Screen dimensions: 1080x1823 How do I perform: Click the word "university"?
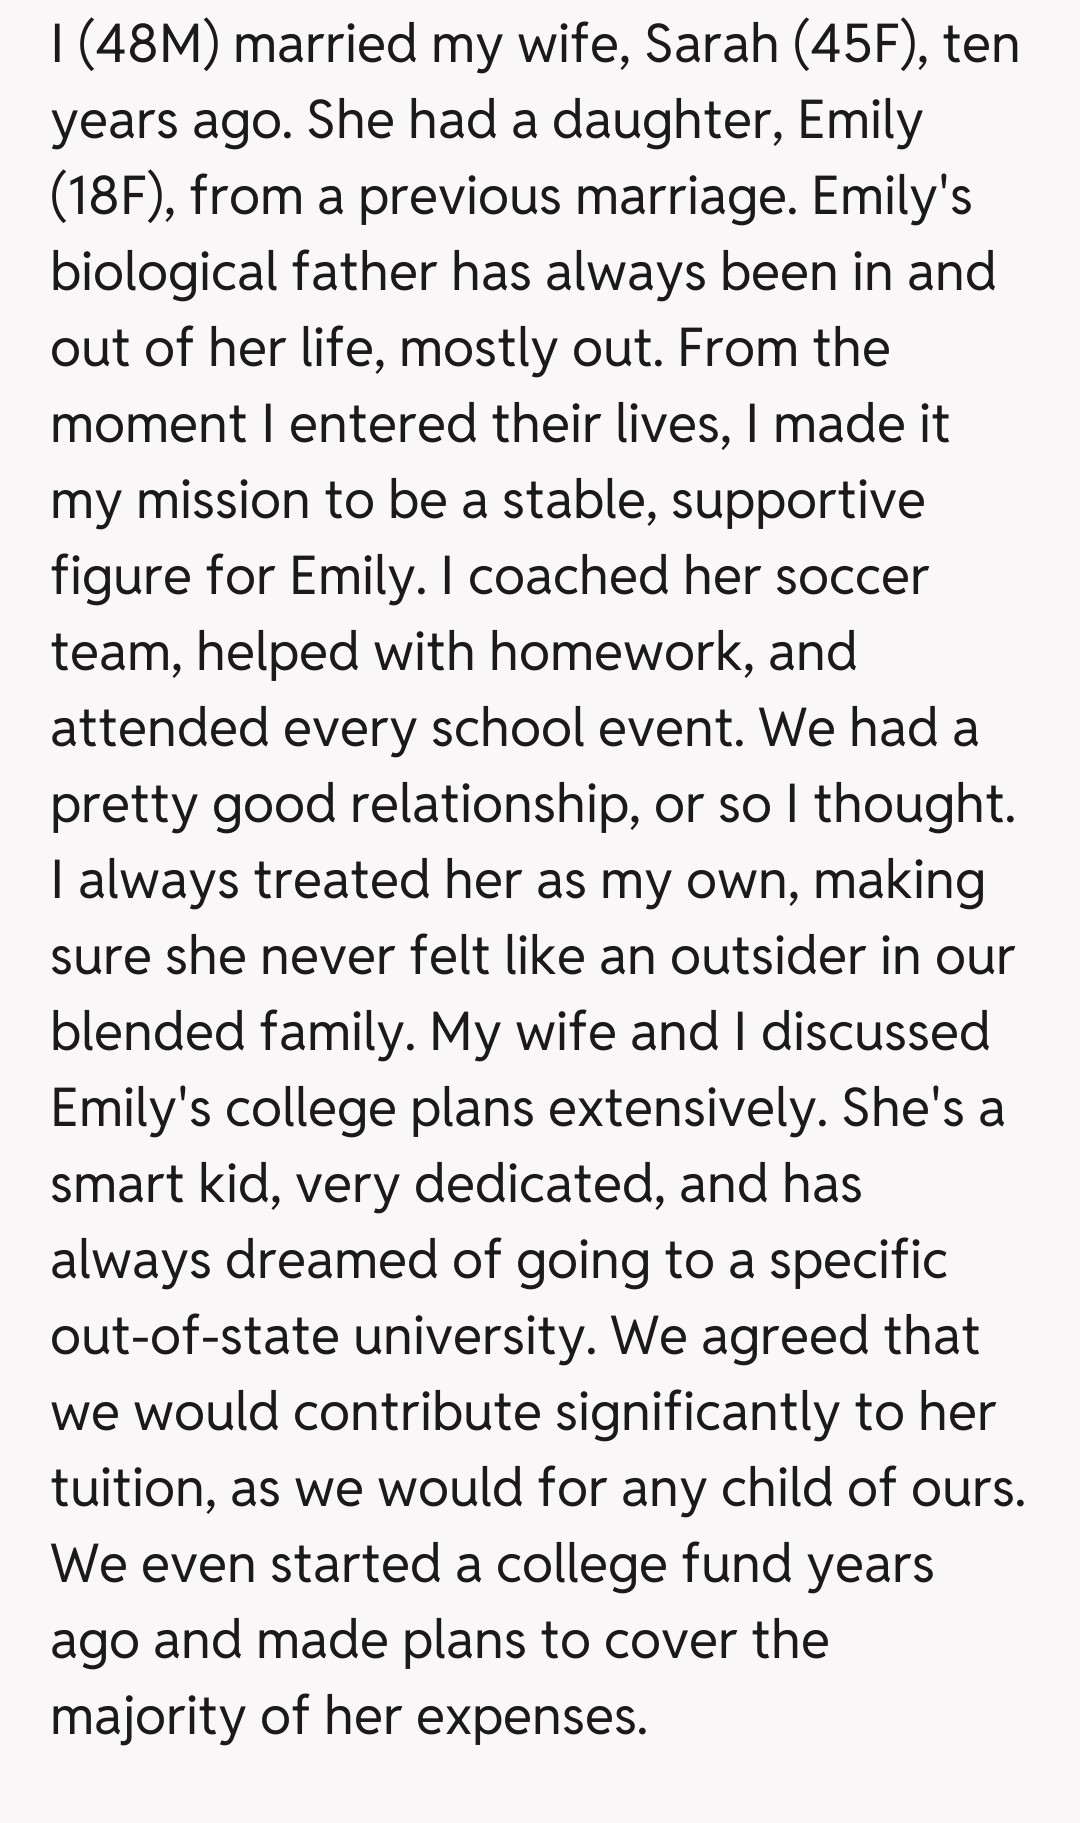tap(470, 1336)
